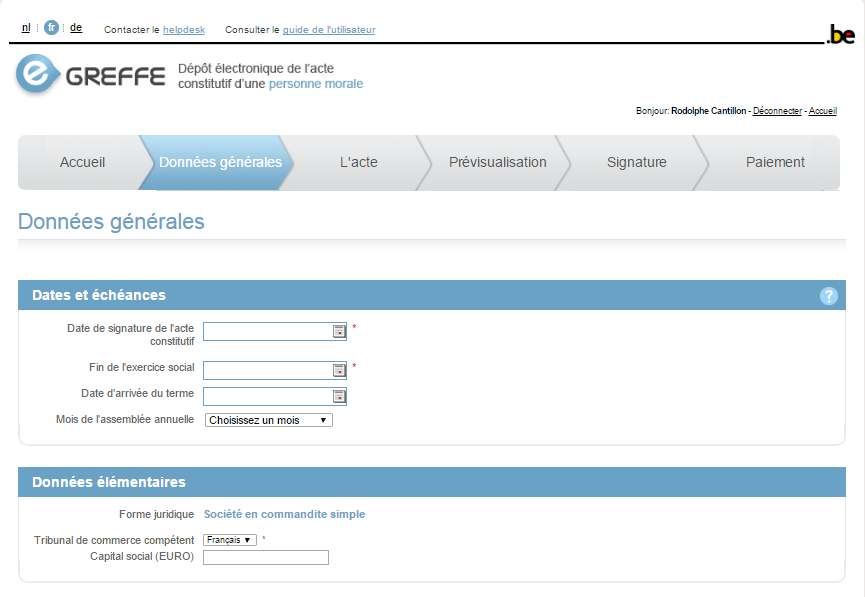Focus the date de signature text field

pos(266,332)
